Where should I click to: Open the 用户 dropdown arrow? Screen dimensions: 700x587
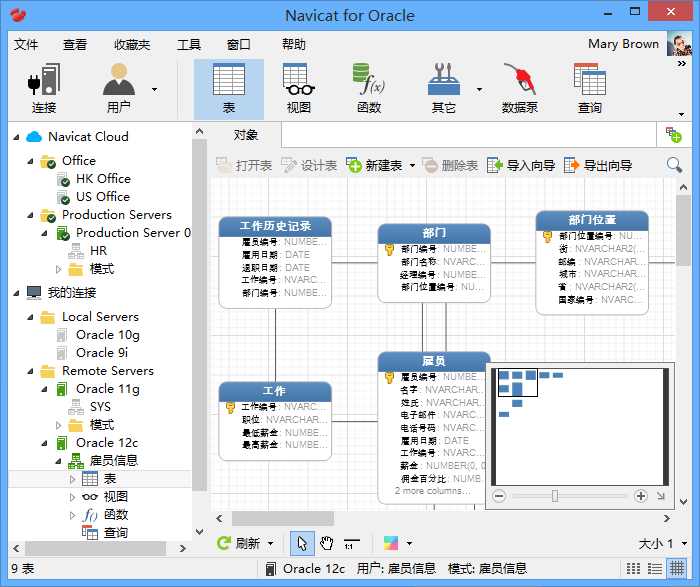(154, 90)
